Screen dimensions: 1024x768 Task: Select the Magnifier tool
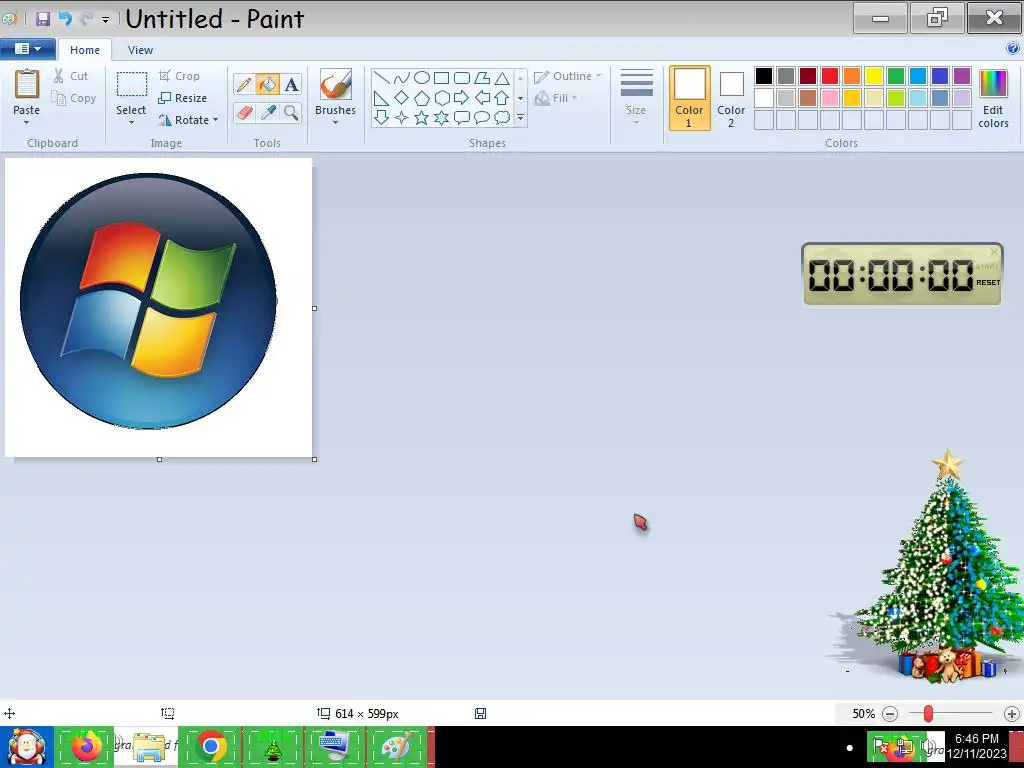point(291,112)
